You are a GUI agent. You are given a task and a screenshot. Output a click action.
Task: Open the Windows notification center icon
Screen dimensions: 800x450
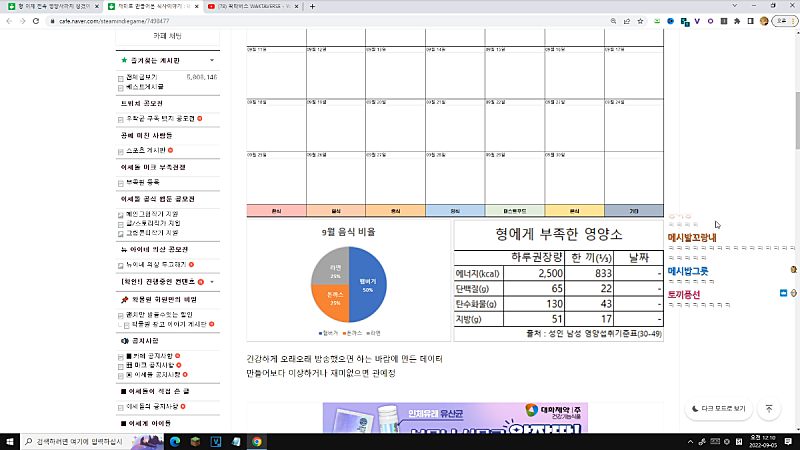[788, 441]
